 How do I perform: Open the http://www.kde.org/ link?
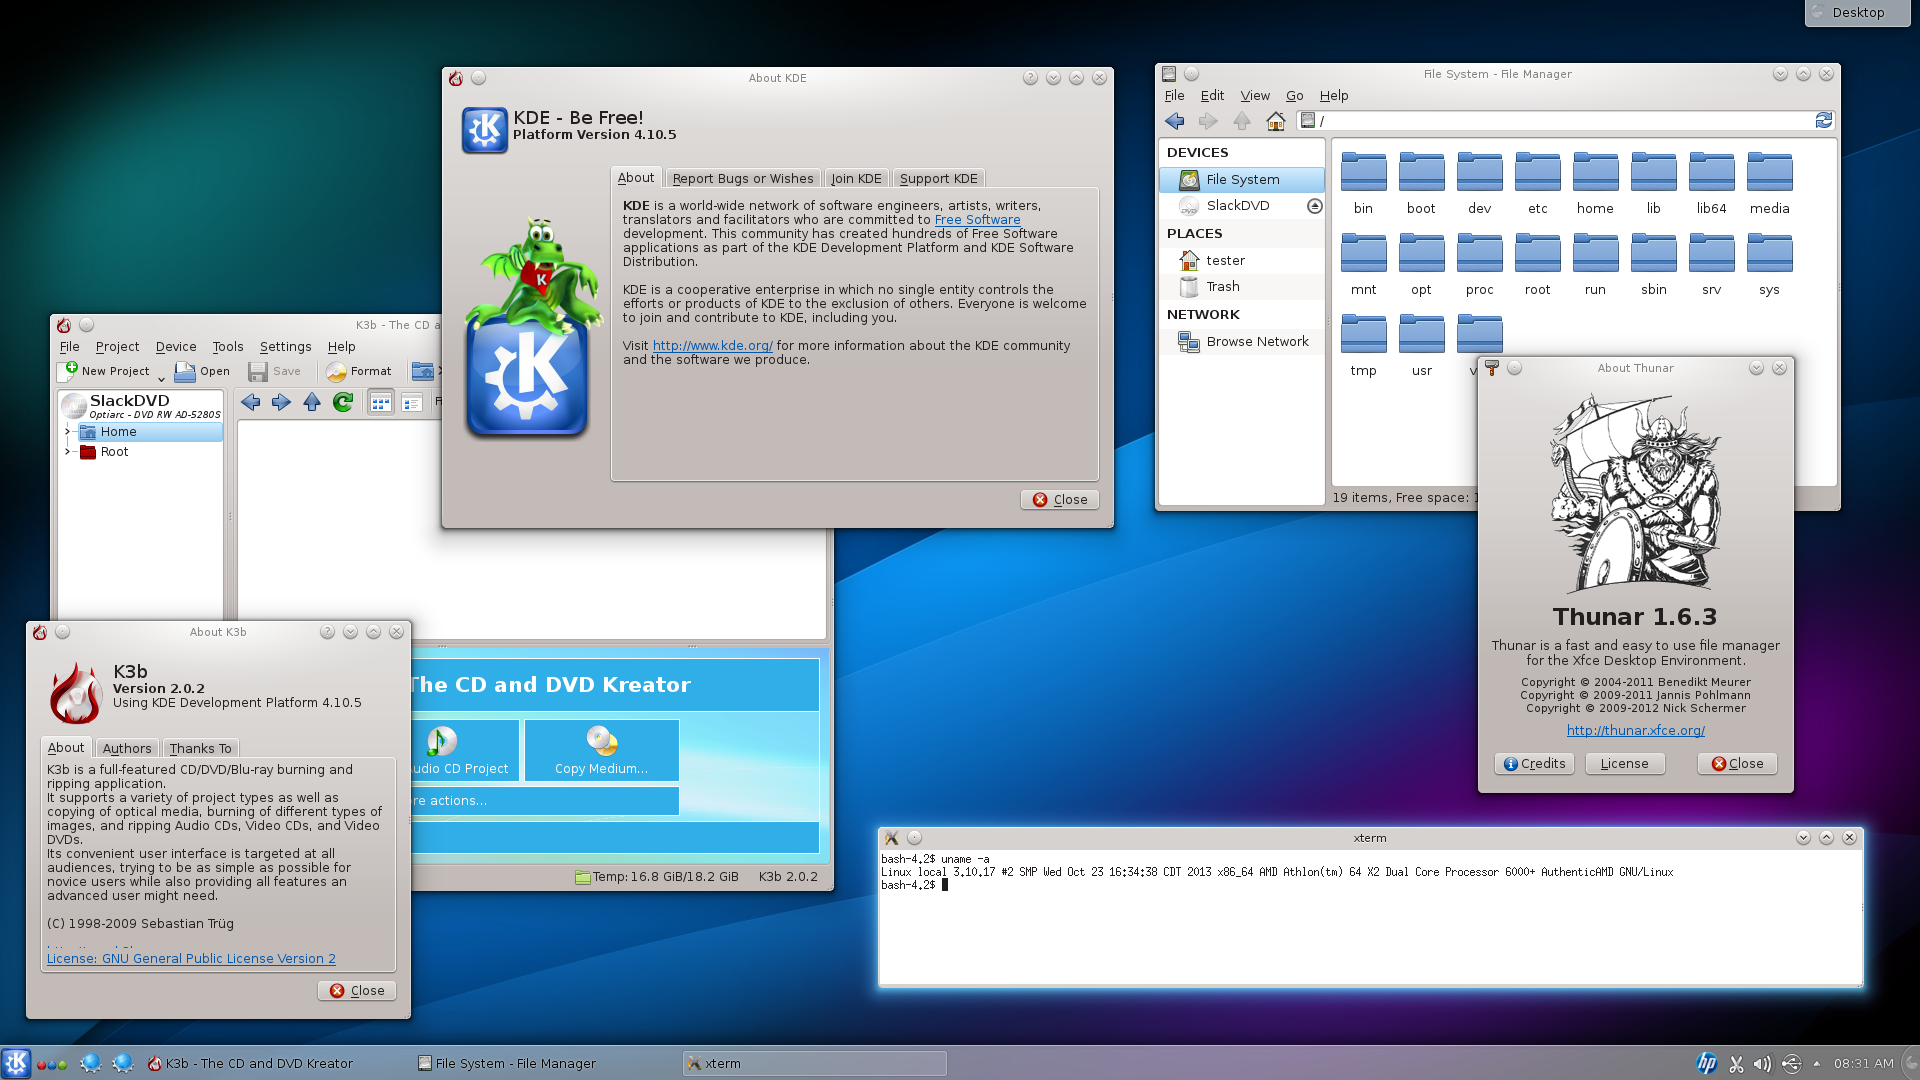coord(712,346)
